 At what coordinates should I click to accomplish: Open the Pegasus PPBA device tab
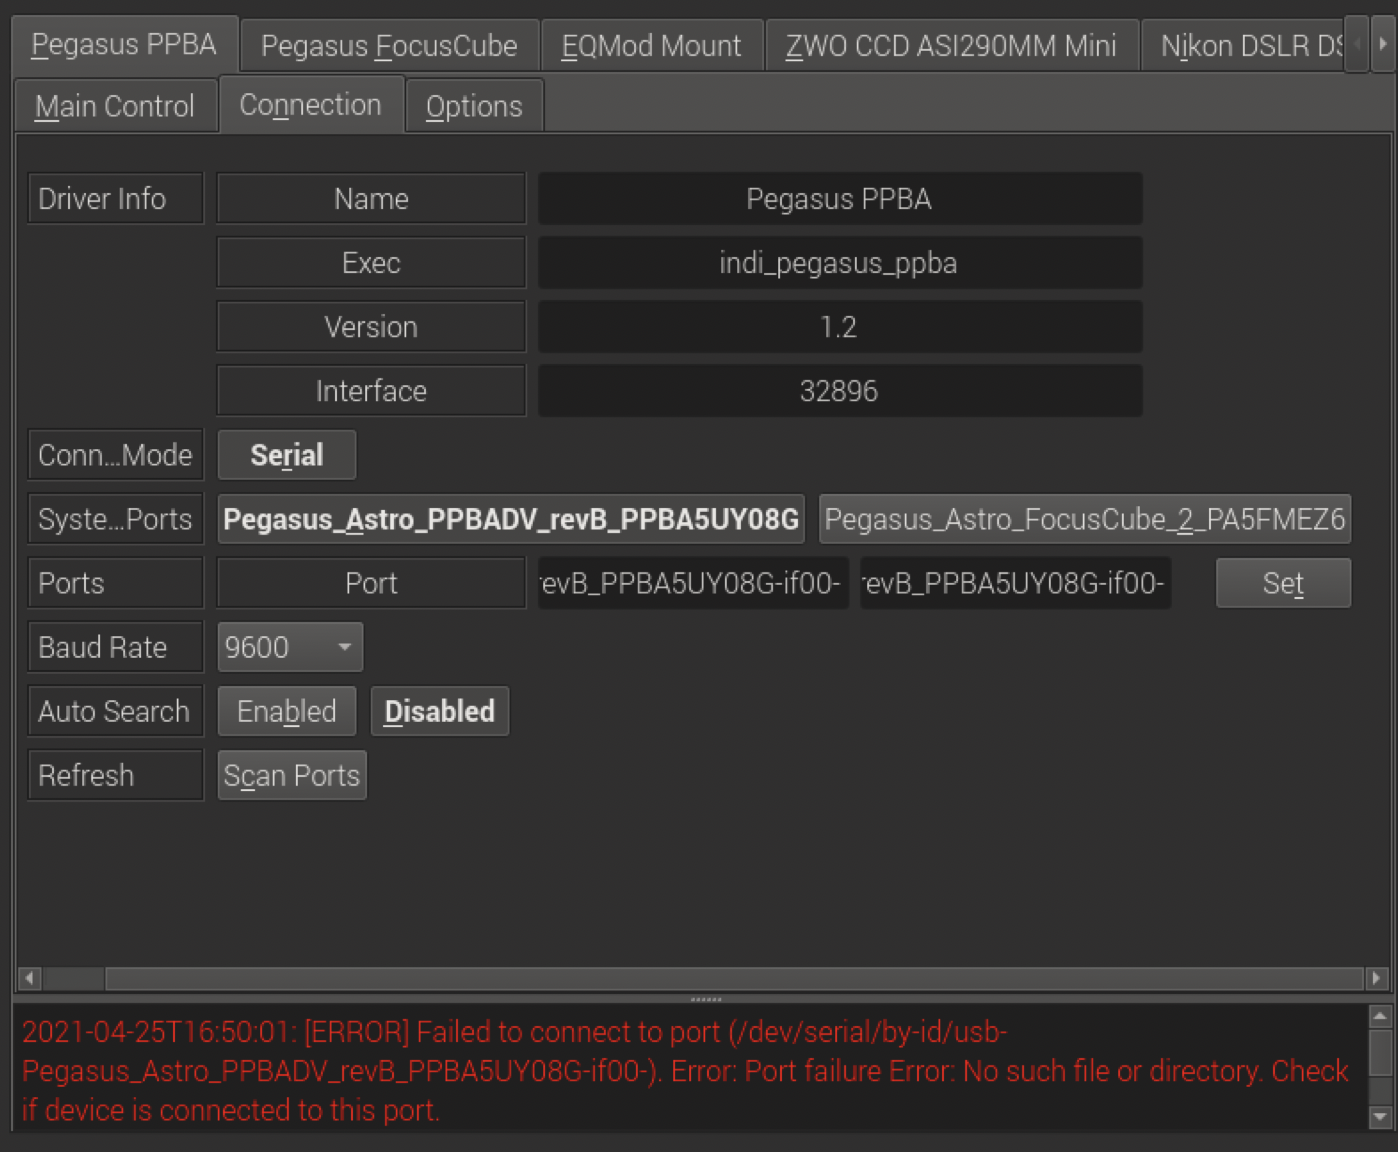pos(124,45)
